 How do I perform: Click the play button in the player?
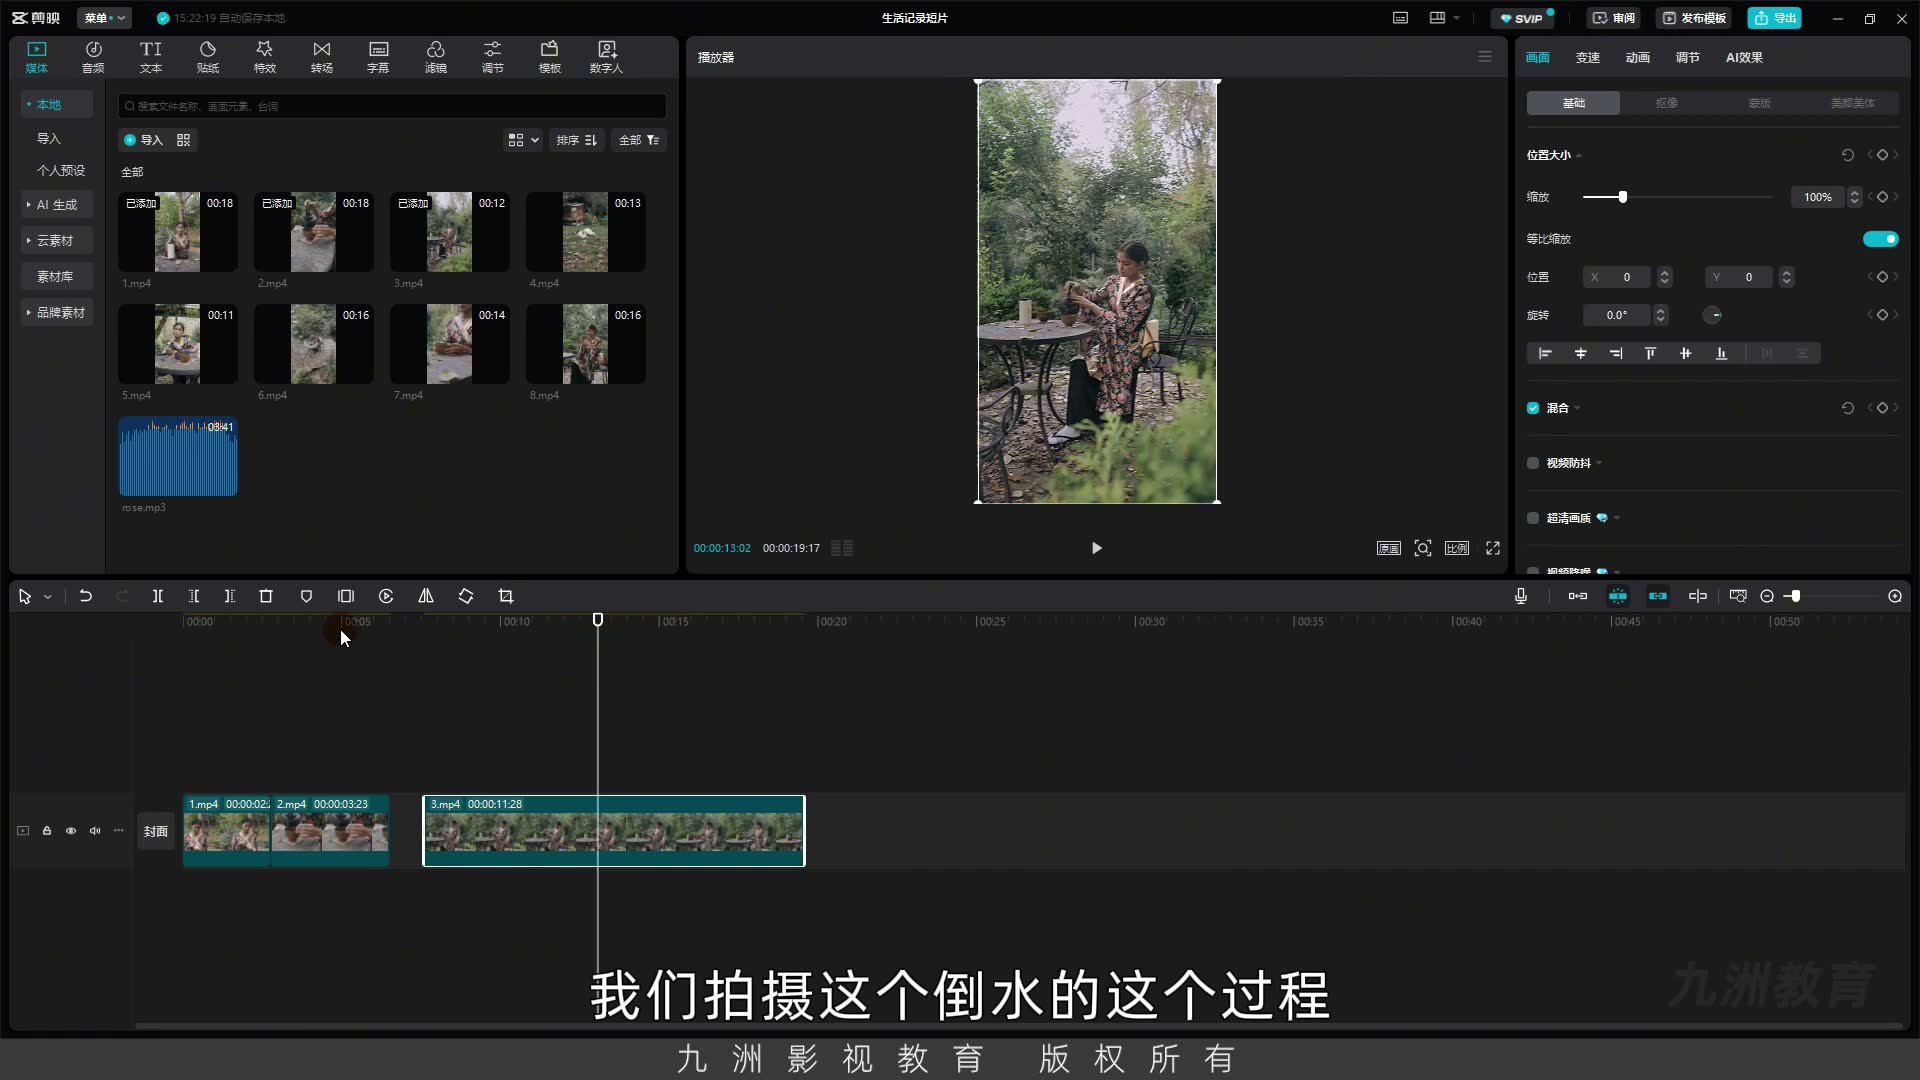click(x=1096, y=548)
